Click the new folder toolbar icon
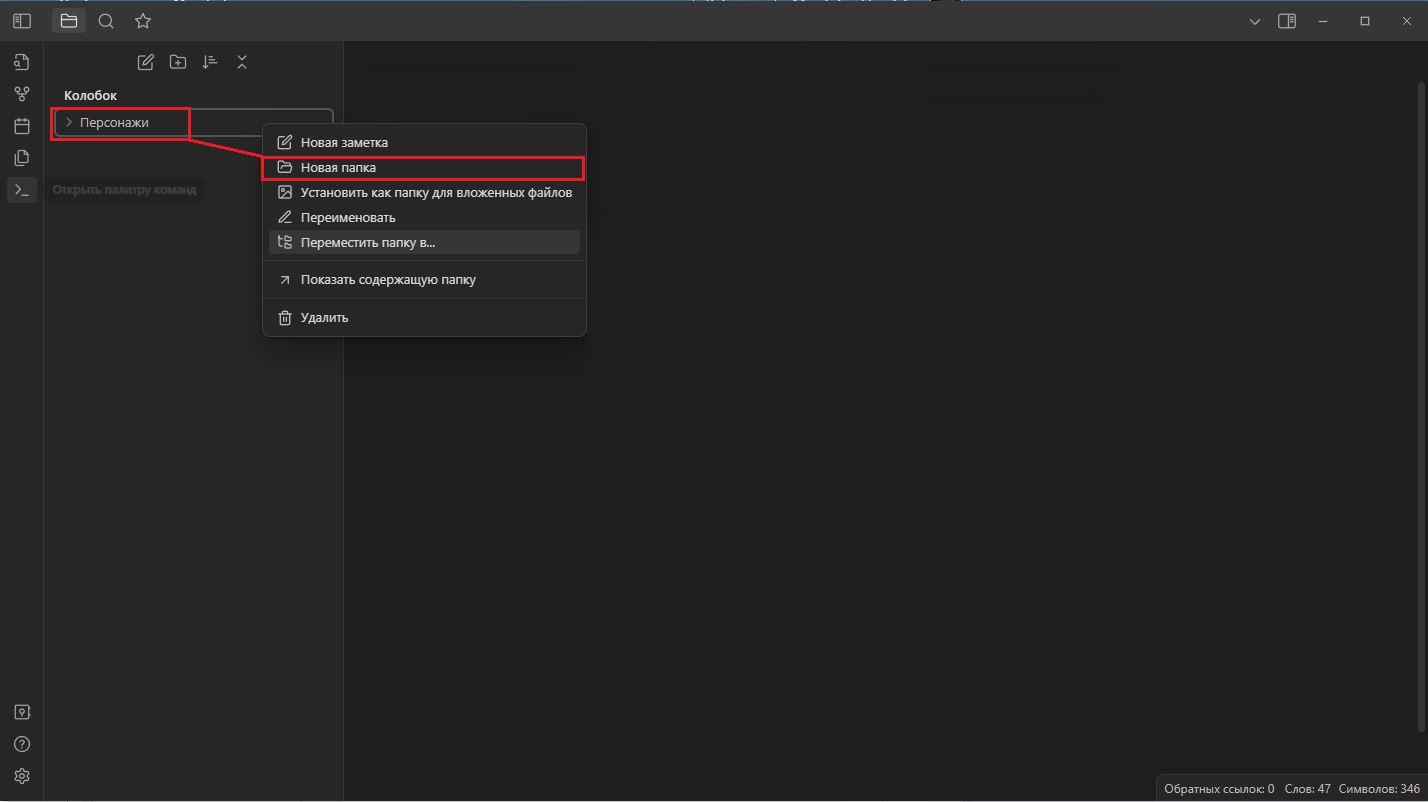The height and width of the screenshot is (802, 1428). [177, 62]
